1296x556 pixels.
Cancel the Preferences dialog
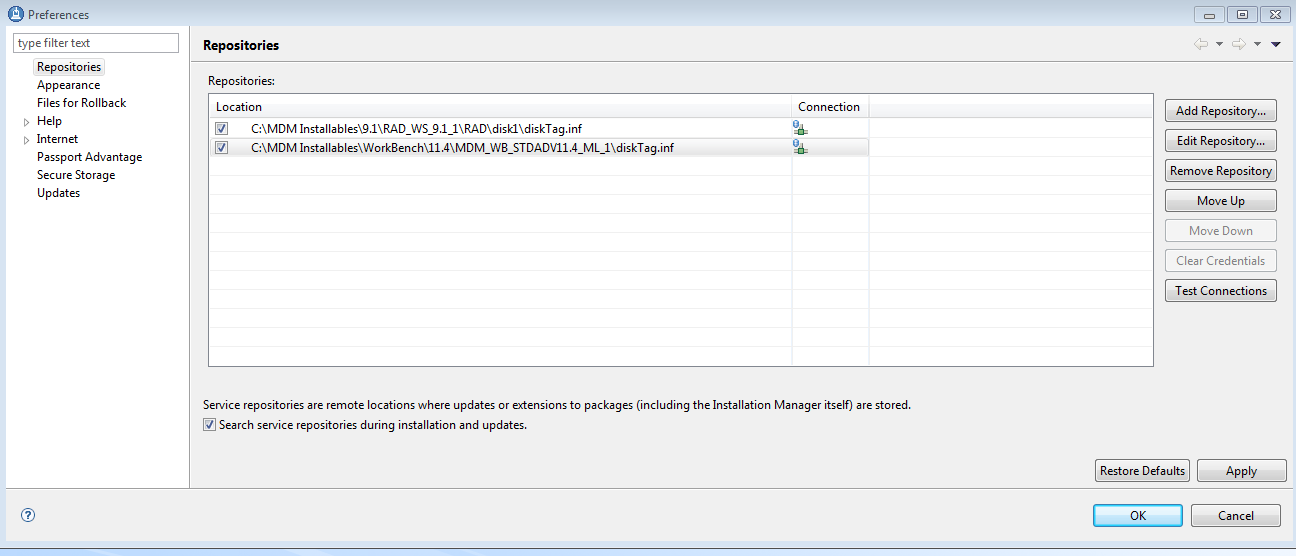(1236, 515)
